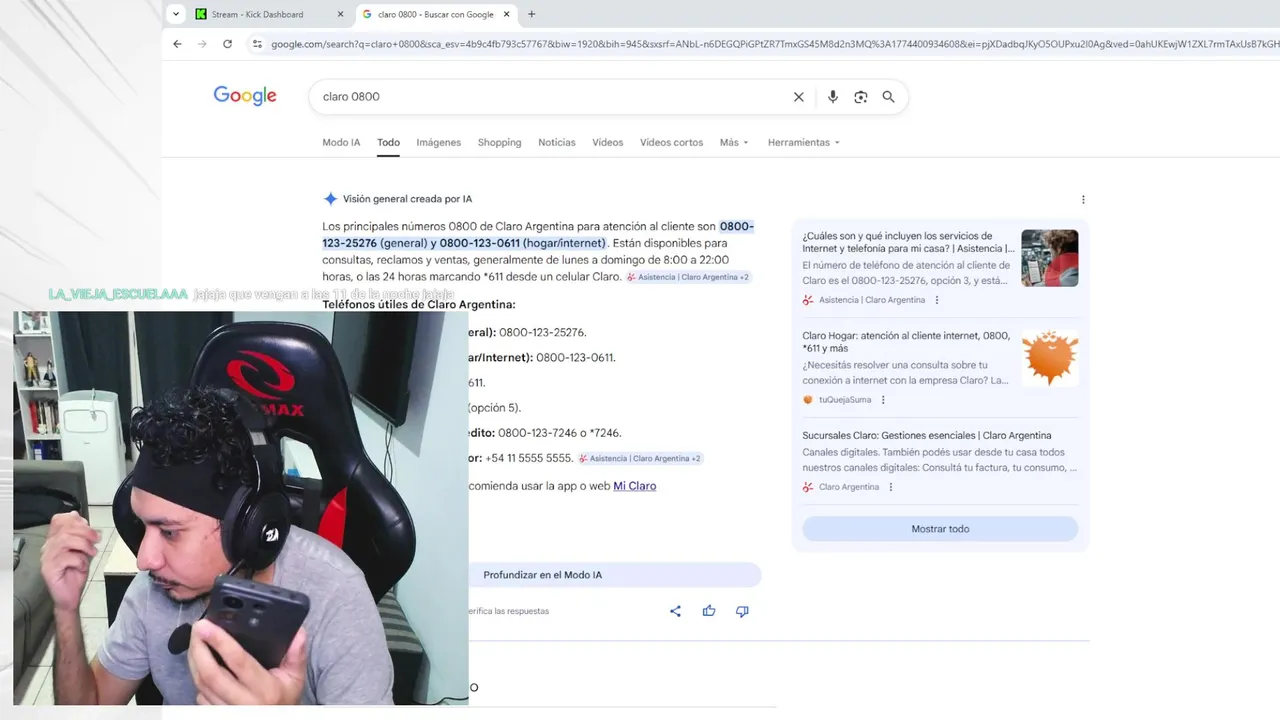The height and width of the screenshot is (720, 1280).
Task: Share the AI overview
Action: [675, 611]
